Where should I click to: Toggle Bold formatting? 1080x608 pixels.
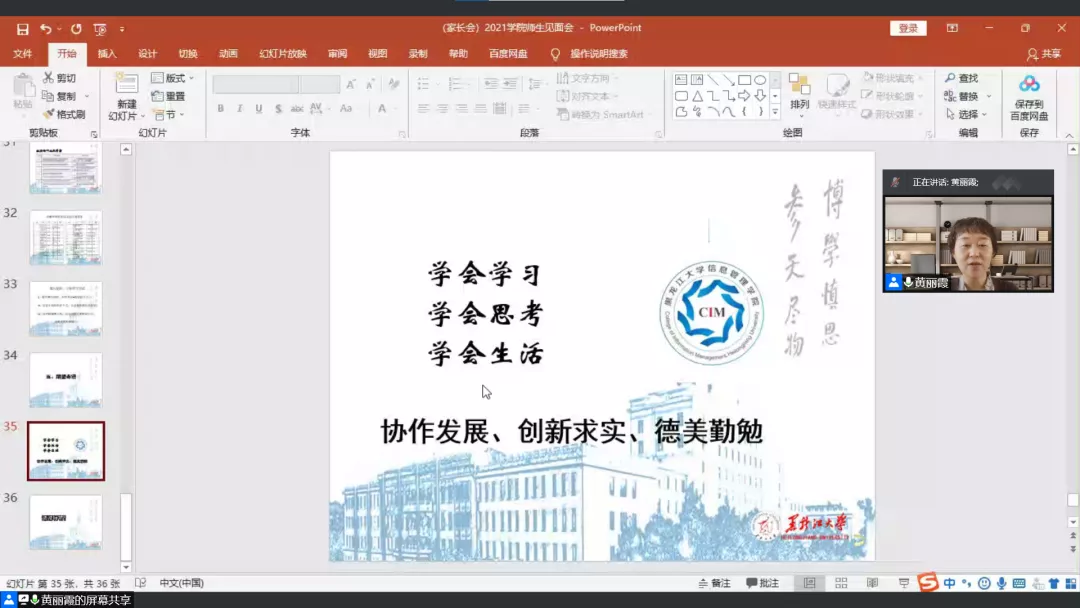click(x=220, y=108)
